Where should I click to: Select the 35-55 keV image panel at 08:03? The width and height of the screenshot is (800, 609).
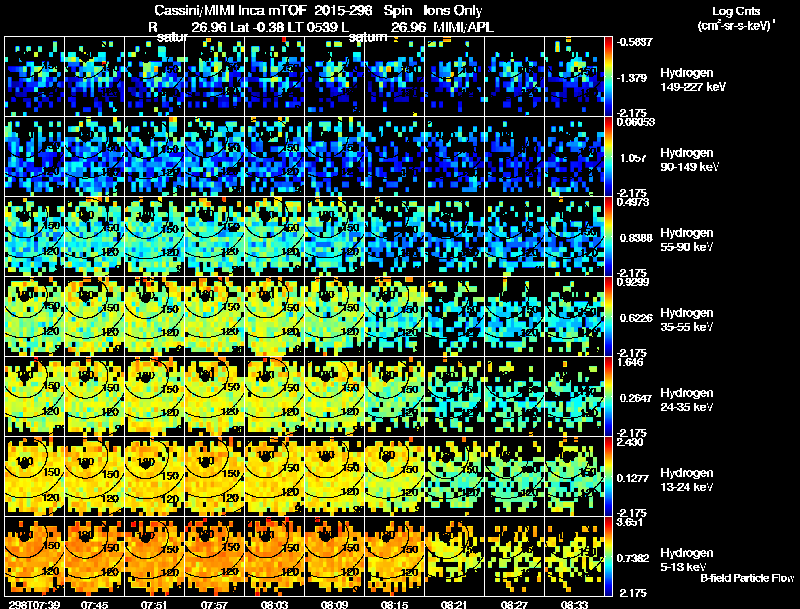(274, 317)
